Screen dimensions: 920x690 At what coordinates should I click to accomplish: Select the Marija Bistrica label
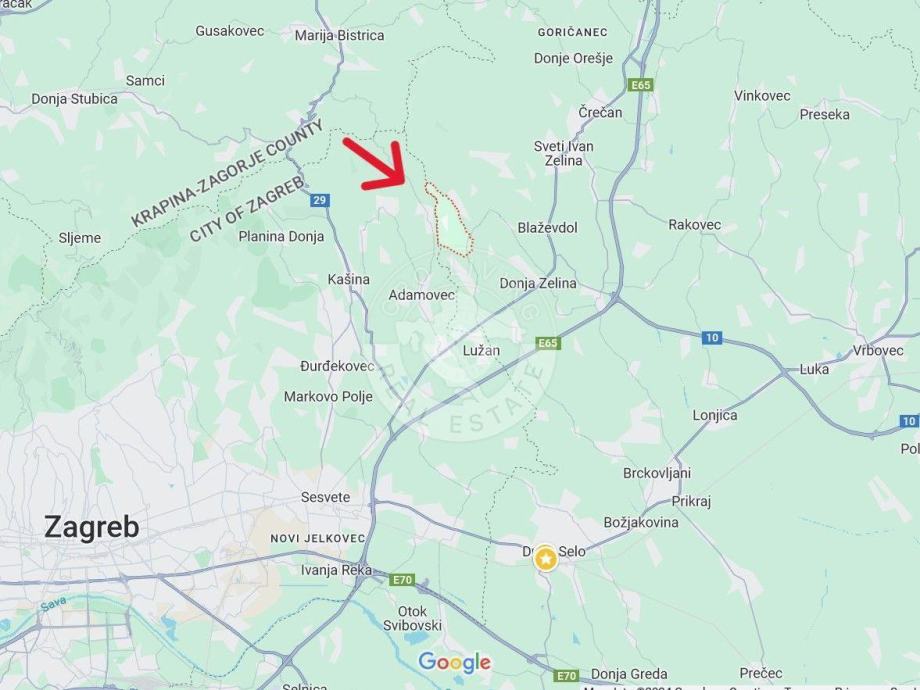pyautogui.click(x=340, y=35)
